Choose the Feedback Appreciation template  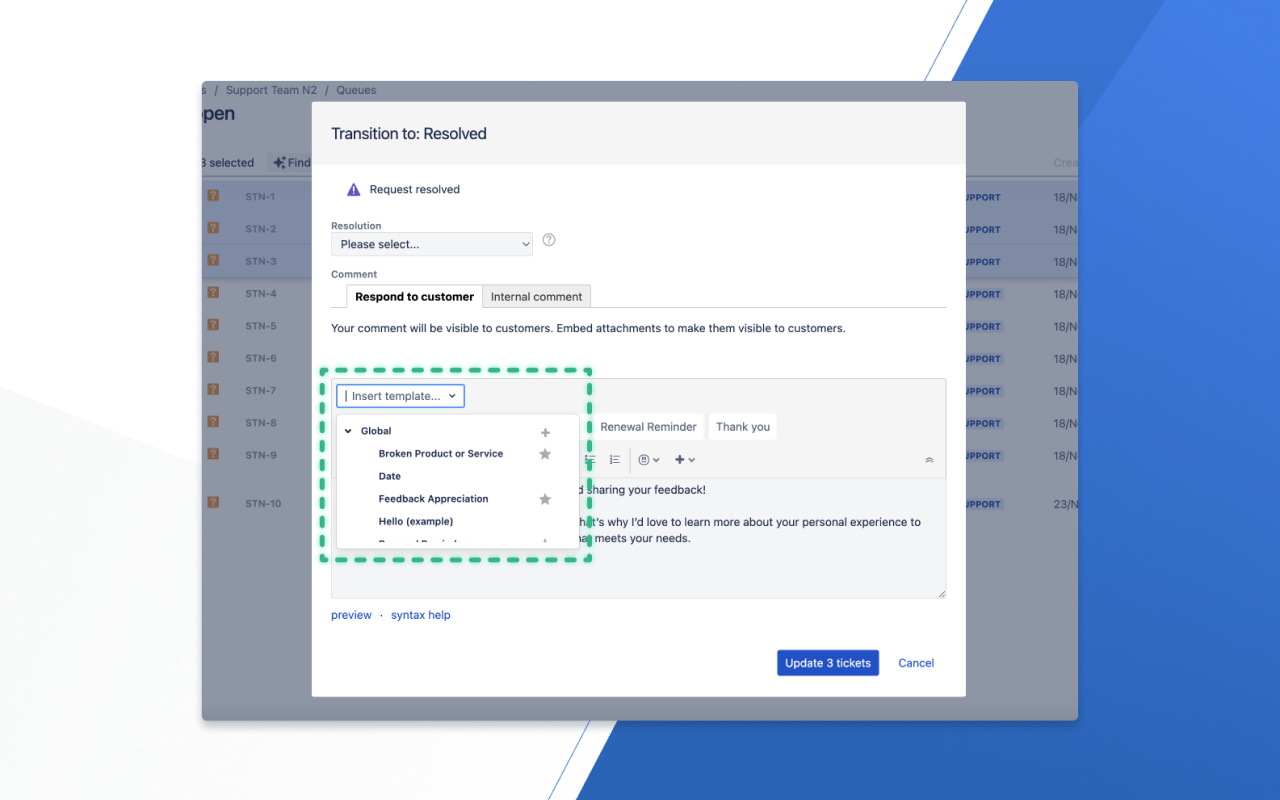(x=433, y=499)
